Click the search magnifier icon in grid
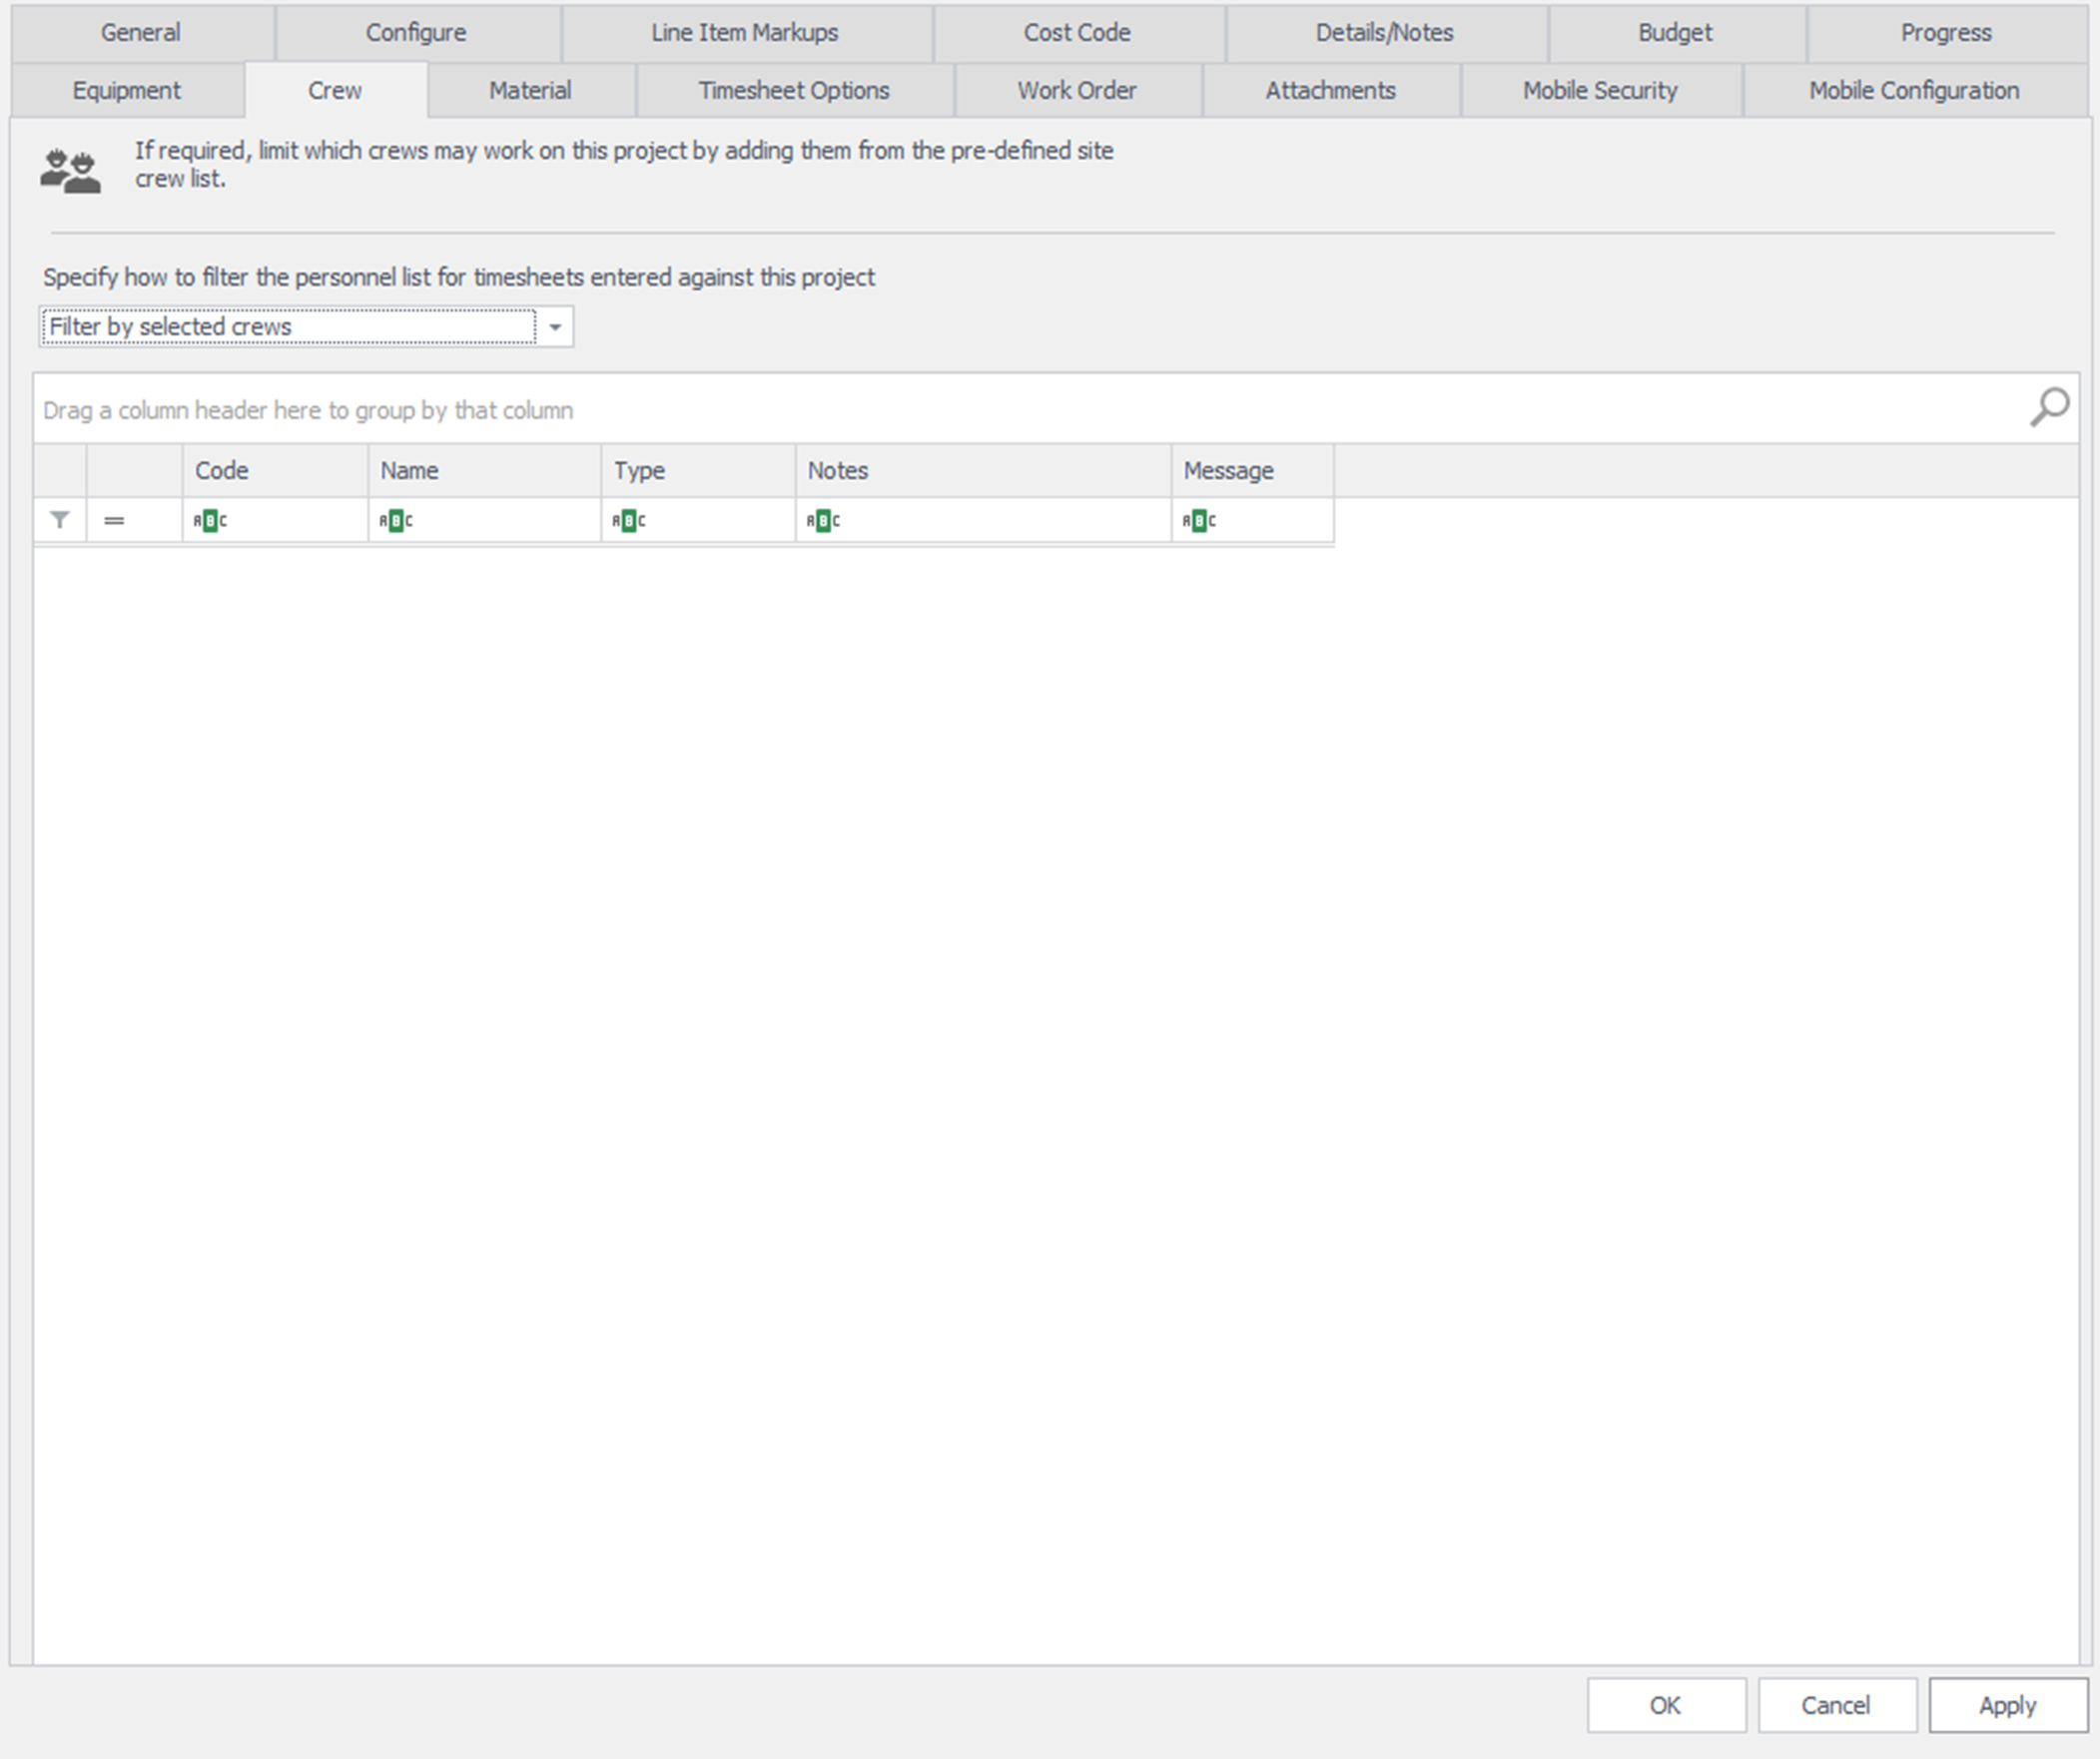Viewport: 2100px width, 1759px height. click(x=2049, y=407)
